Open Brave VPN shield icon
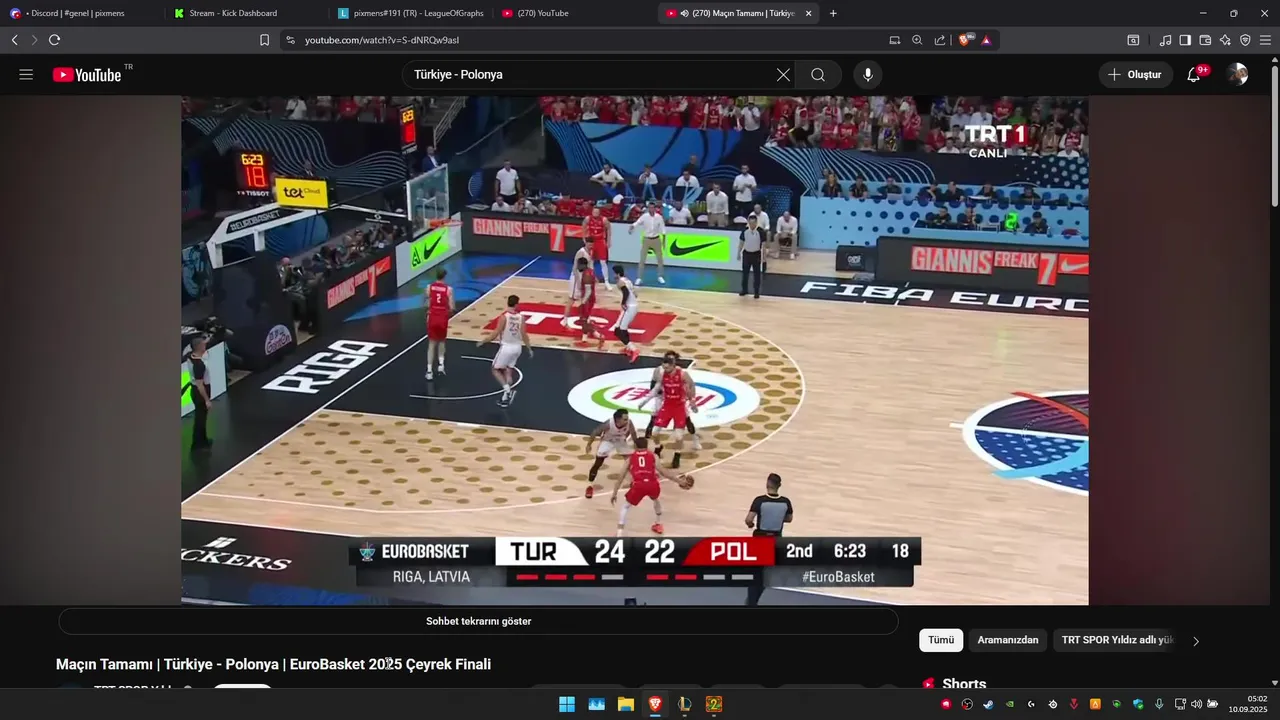1280x720 pixels. (x=1245, y=40)
